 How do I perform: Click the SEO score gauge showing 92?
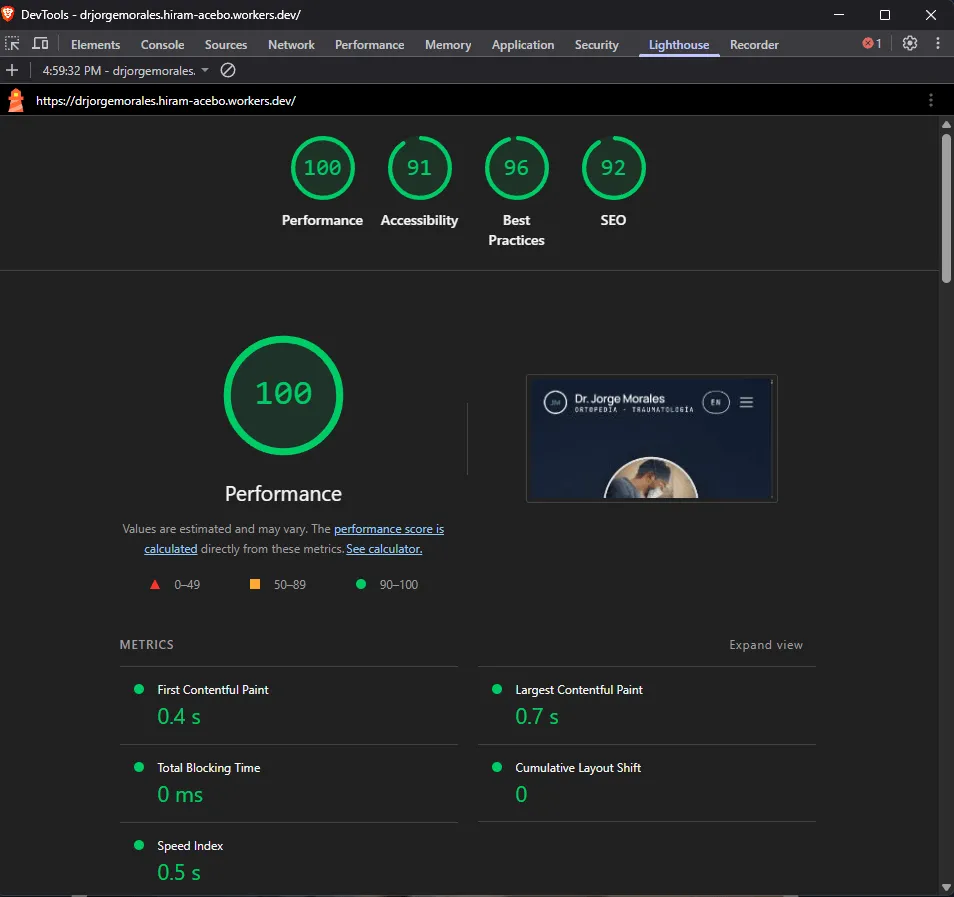click(x=613, y=168)
